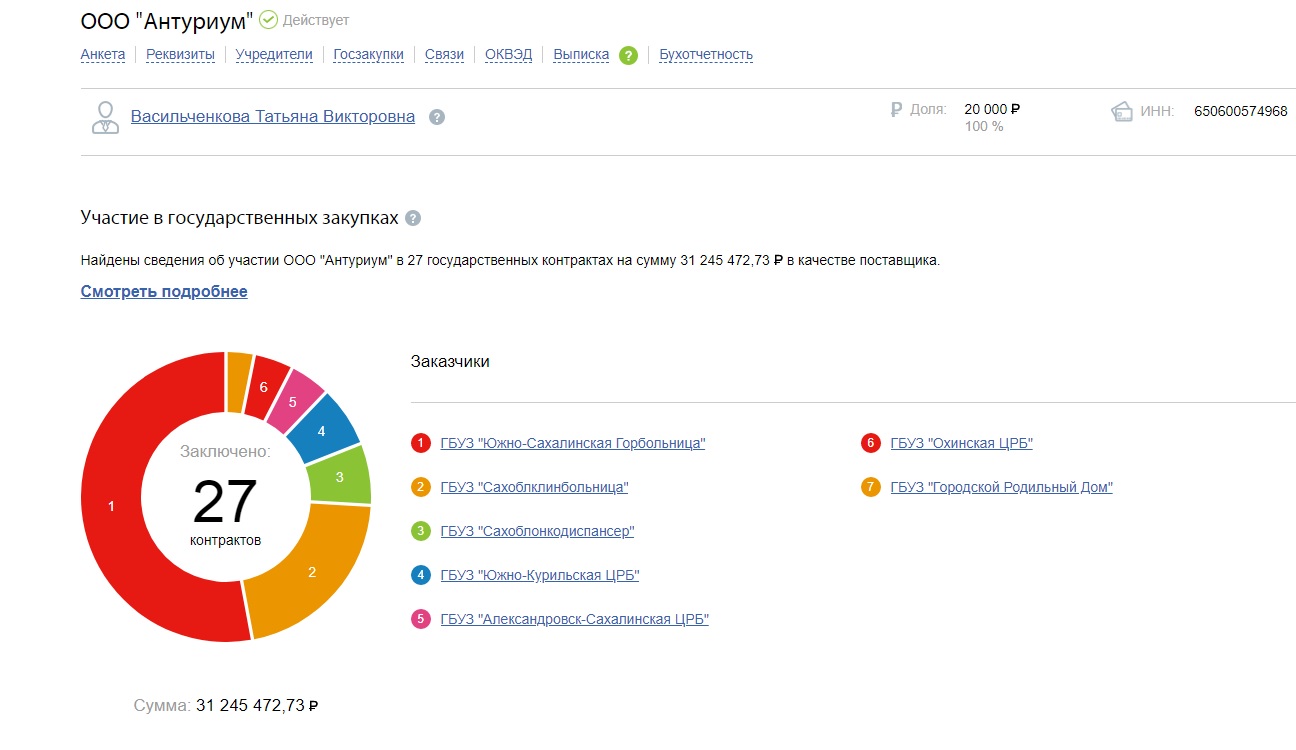
Task: Open ГБУЗ "Южно-Сахалинская Горбольница" customer link
Action: click(572, 443)
